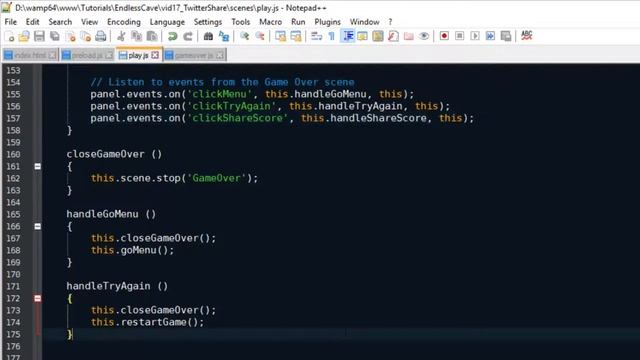The height and width of the screenshot is (360, 640).
Task: Click the Save All toolbar icon
Action: [55, 36]
